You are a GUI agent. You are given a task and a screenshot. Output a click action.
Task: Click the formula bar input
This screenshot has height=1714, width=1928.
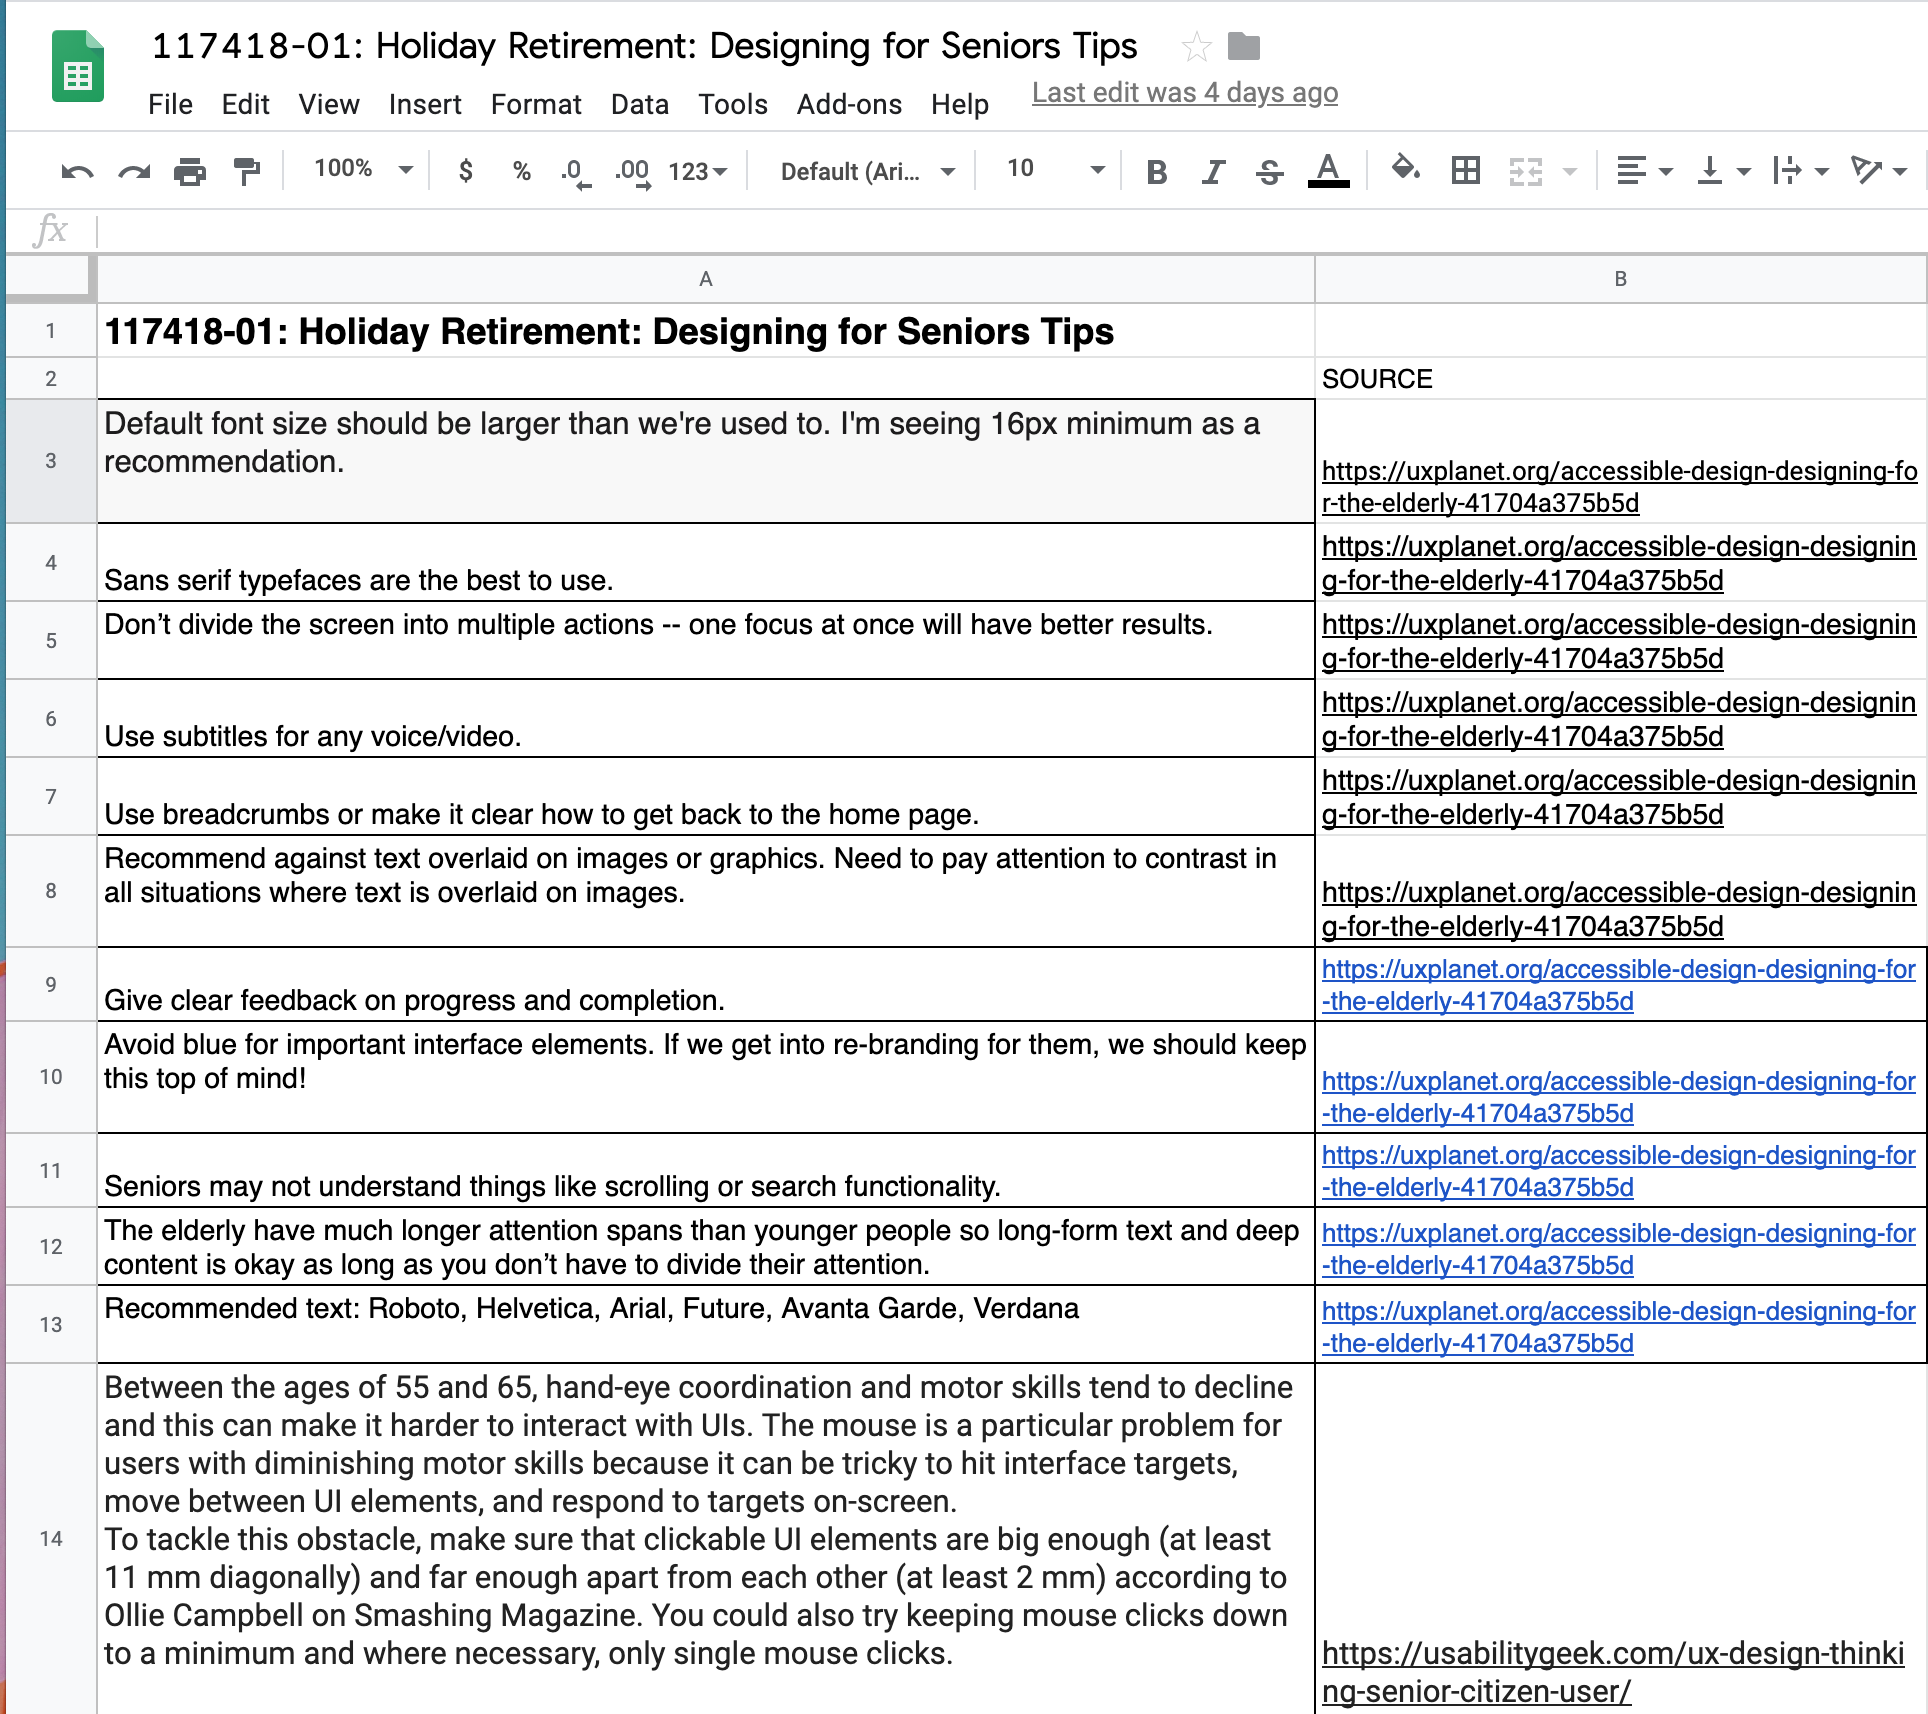tap(1010, 231)
